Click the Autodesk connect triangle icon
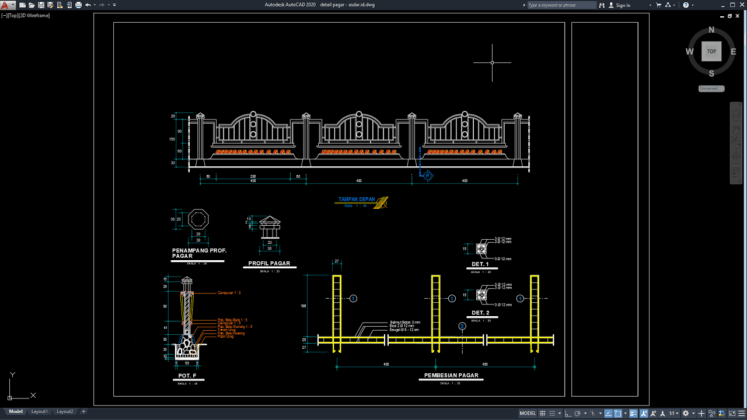The width and height of the screenshot is (747, 420). (x=667, y=5)
